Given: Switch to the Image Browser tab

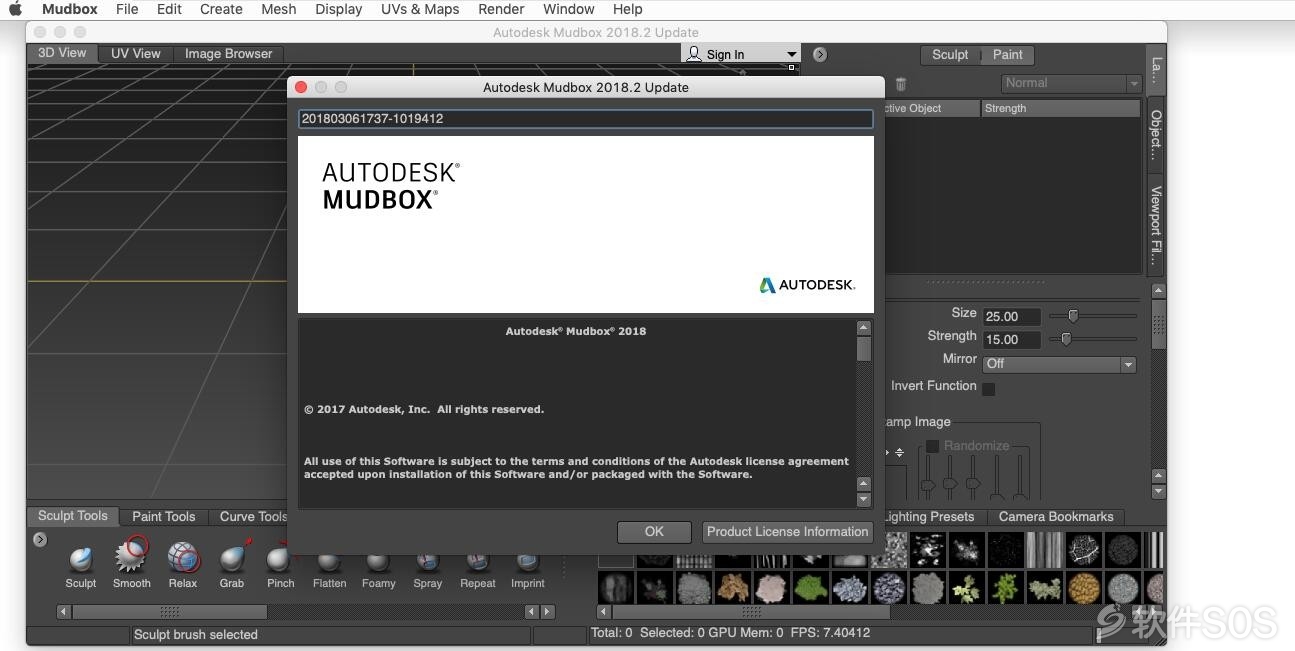Looking at the screenshot, I should click(228, 54).
